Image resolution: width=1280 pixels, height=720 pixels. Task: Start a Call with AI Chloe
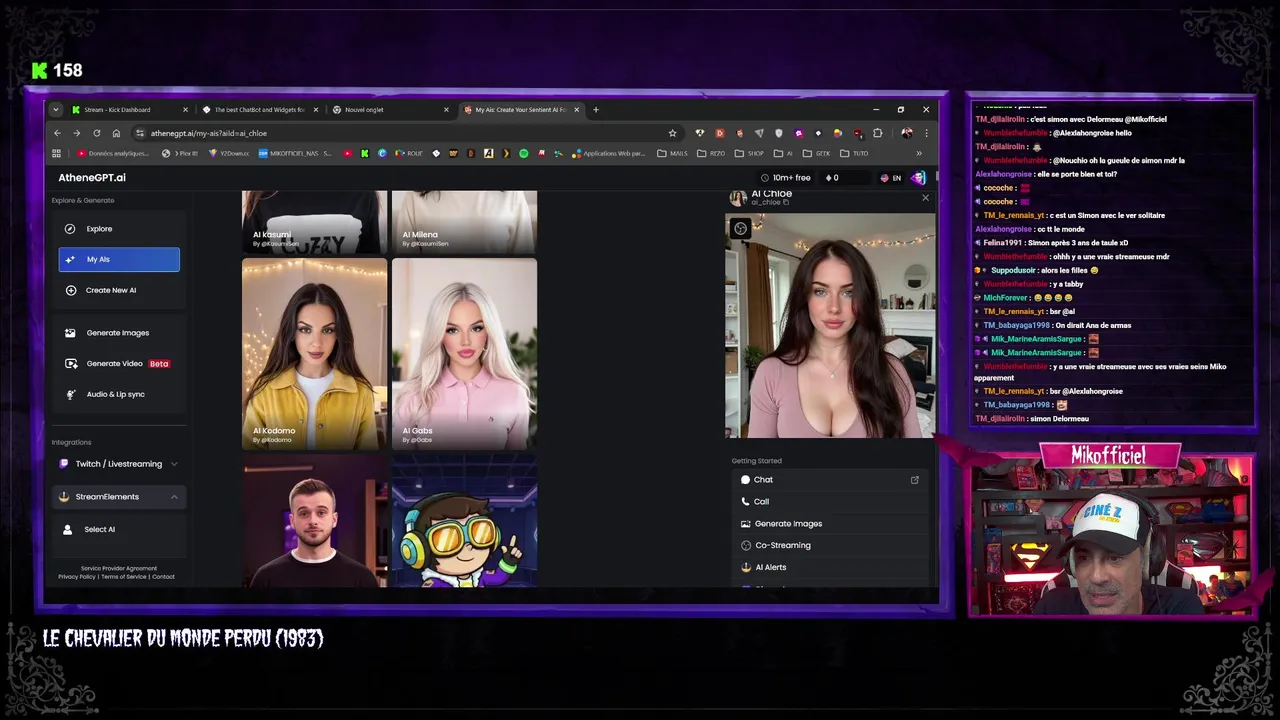[829, 502]
